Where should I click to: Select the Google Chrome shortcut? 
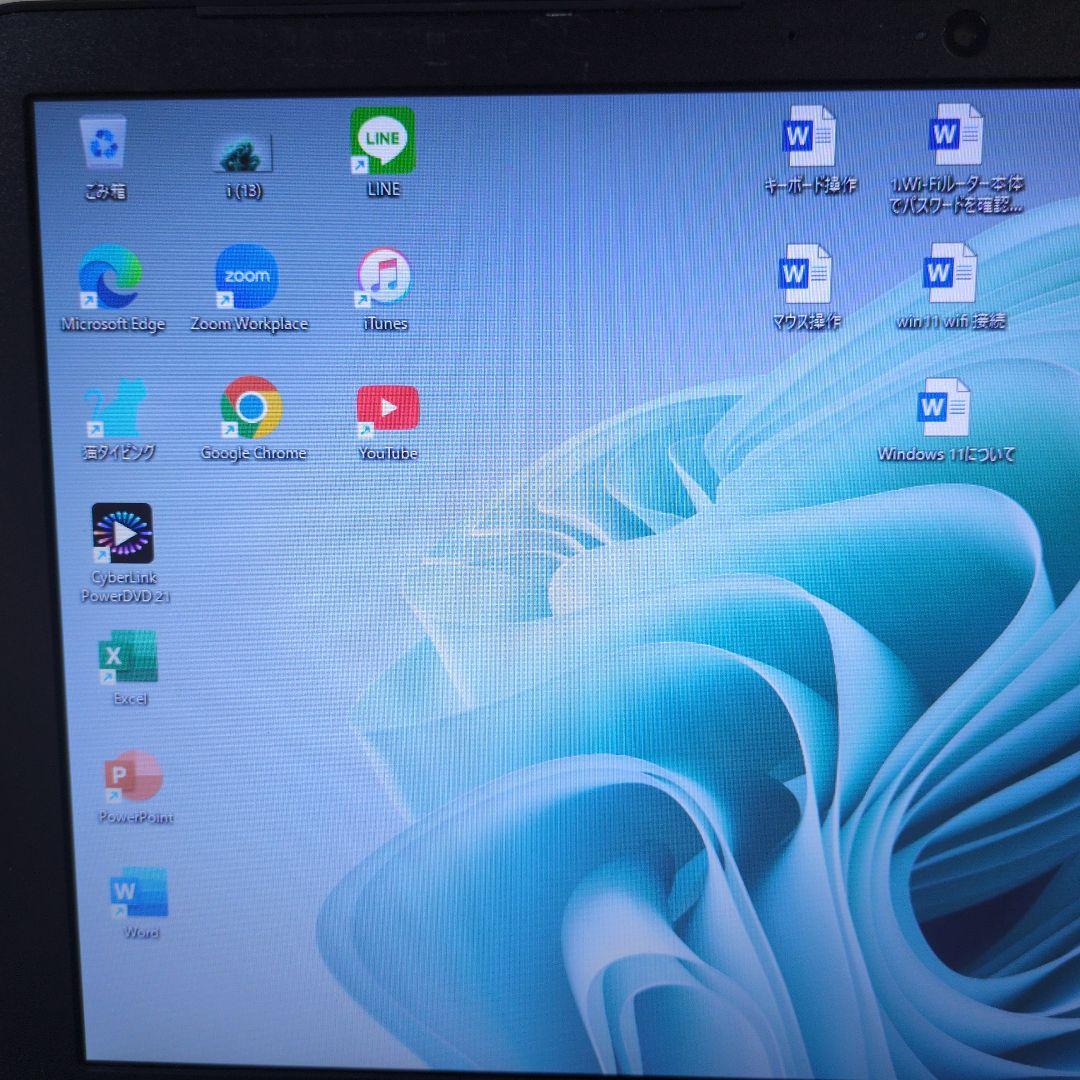pyautogui.click(x=251, y=408)
